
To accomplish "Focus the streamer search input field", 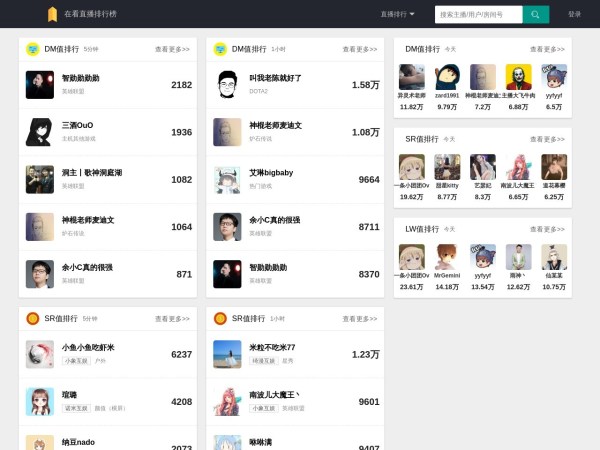I will (x=478, y=14).
